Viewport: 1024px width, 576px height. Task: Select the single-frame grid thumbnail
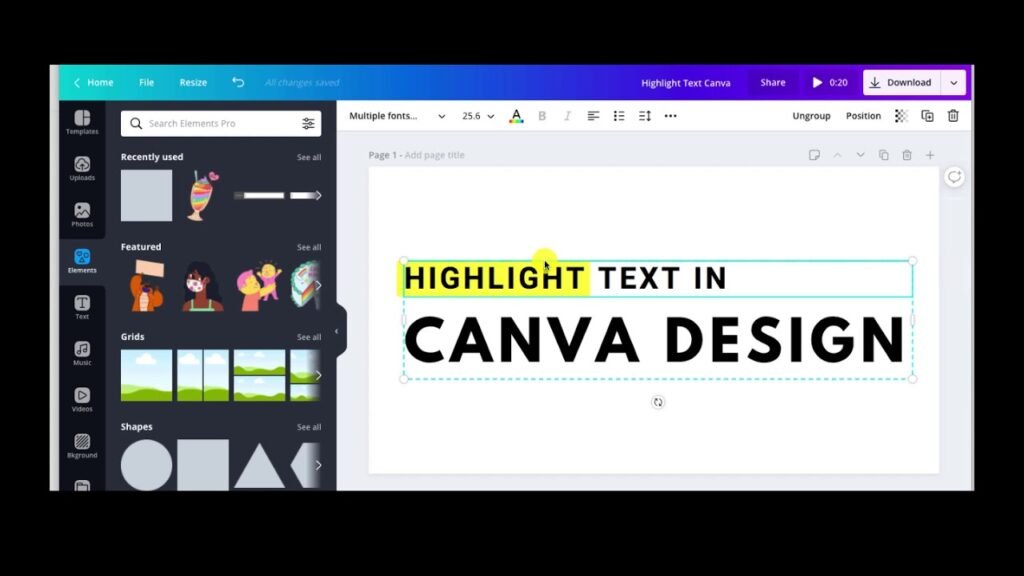[146, 376]
